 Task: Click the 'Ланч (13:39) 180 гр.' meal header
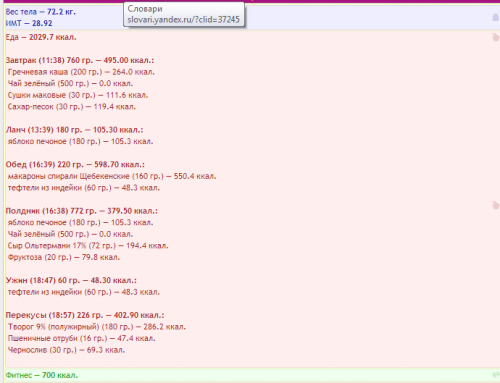point(74,130)
